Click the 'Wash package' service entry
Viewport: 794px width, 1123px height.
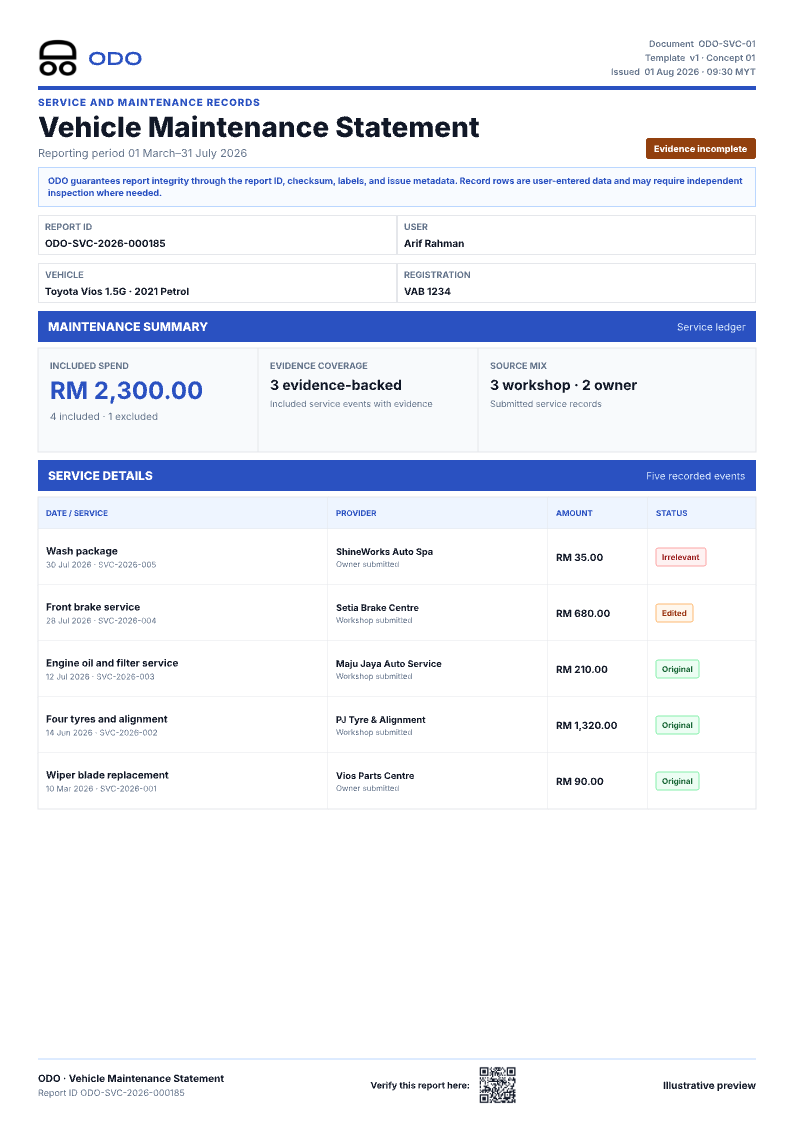(x=82, y=551)
